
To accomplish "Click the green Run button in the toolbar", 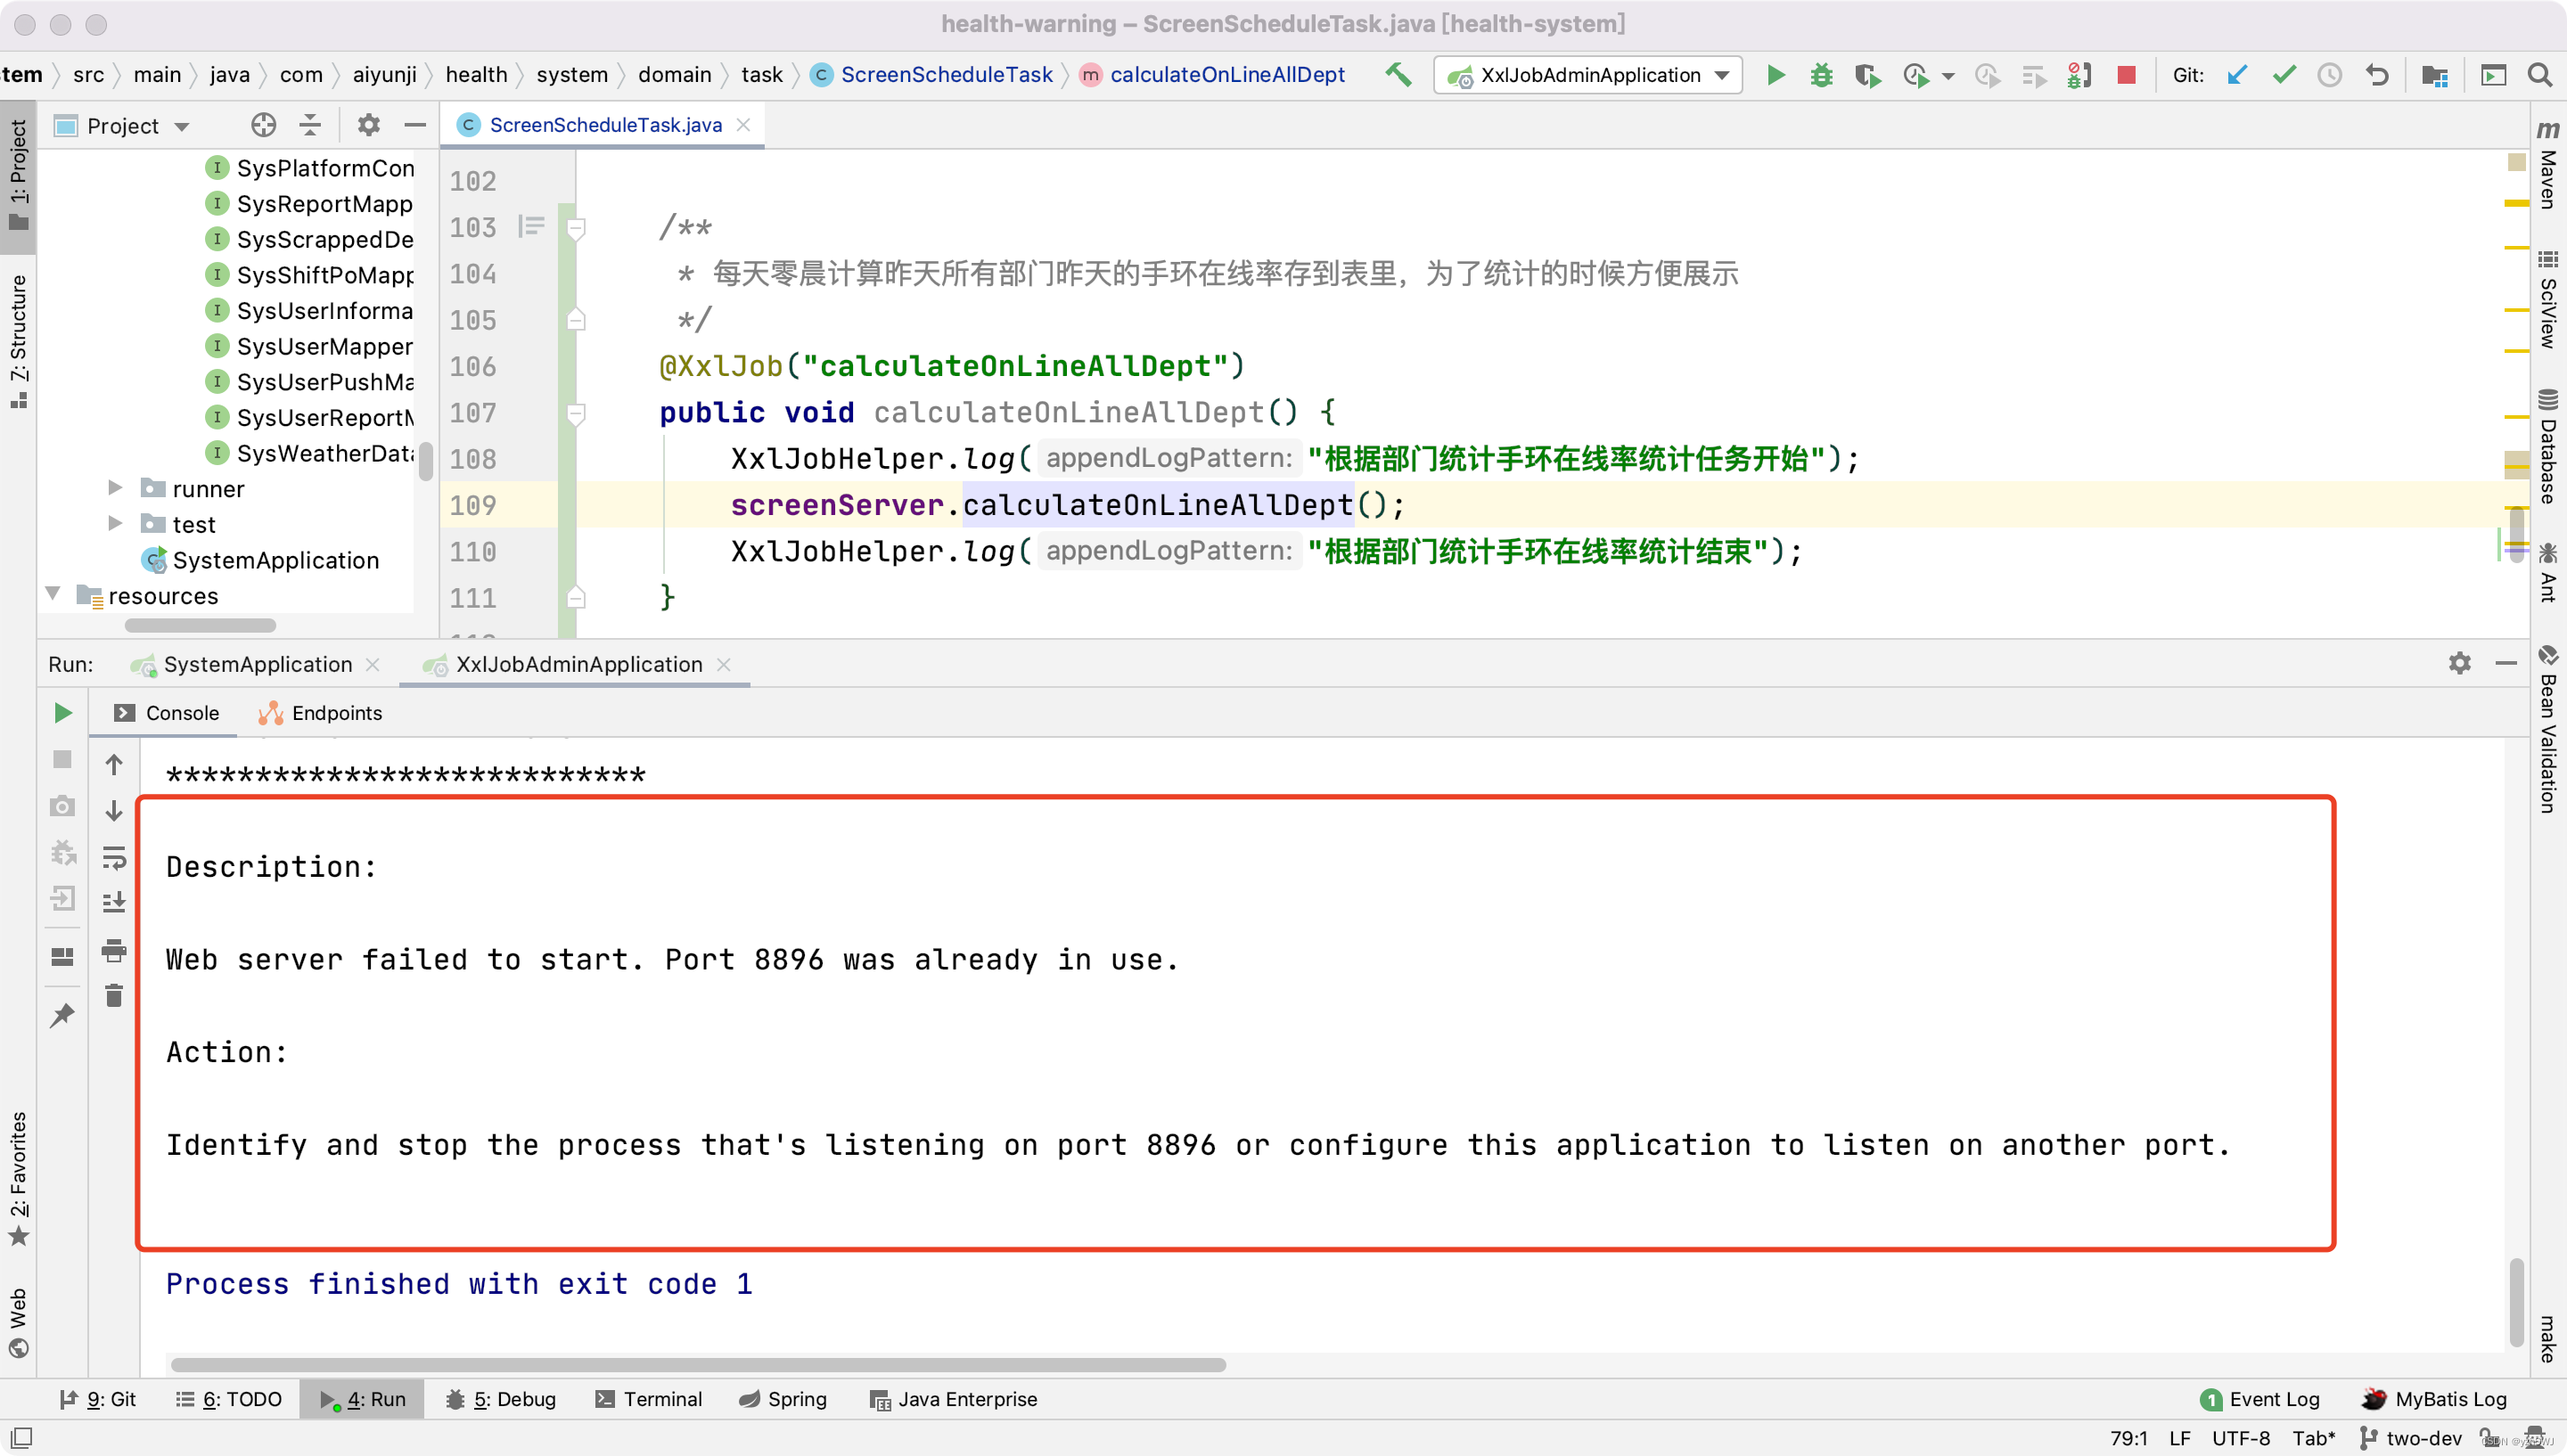I will pyautogui.click(x=1775, y=75).
